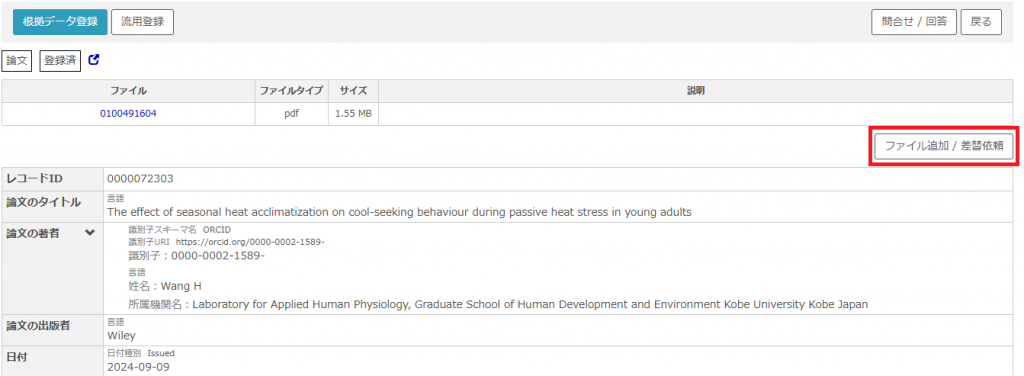This screenshot has height=376, width=1024.
Task: Click the 流用登録 button
Action: (x=142, y=22)
